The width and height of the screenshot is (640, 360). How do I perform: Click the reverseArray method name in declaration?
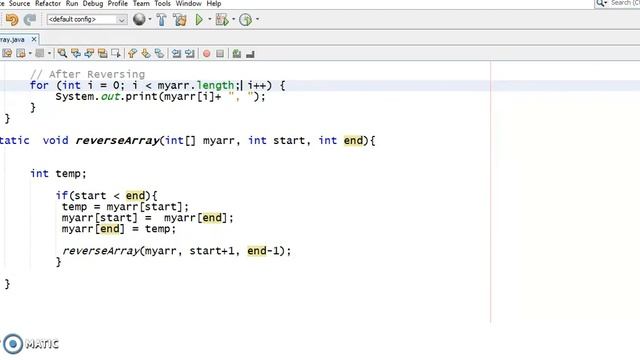117,140
